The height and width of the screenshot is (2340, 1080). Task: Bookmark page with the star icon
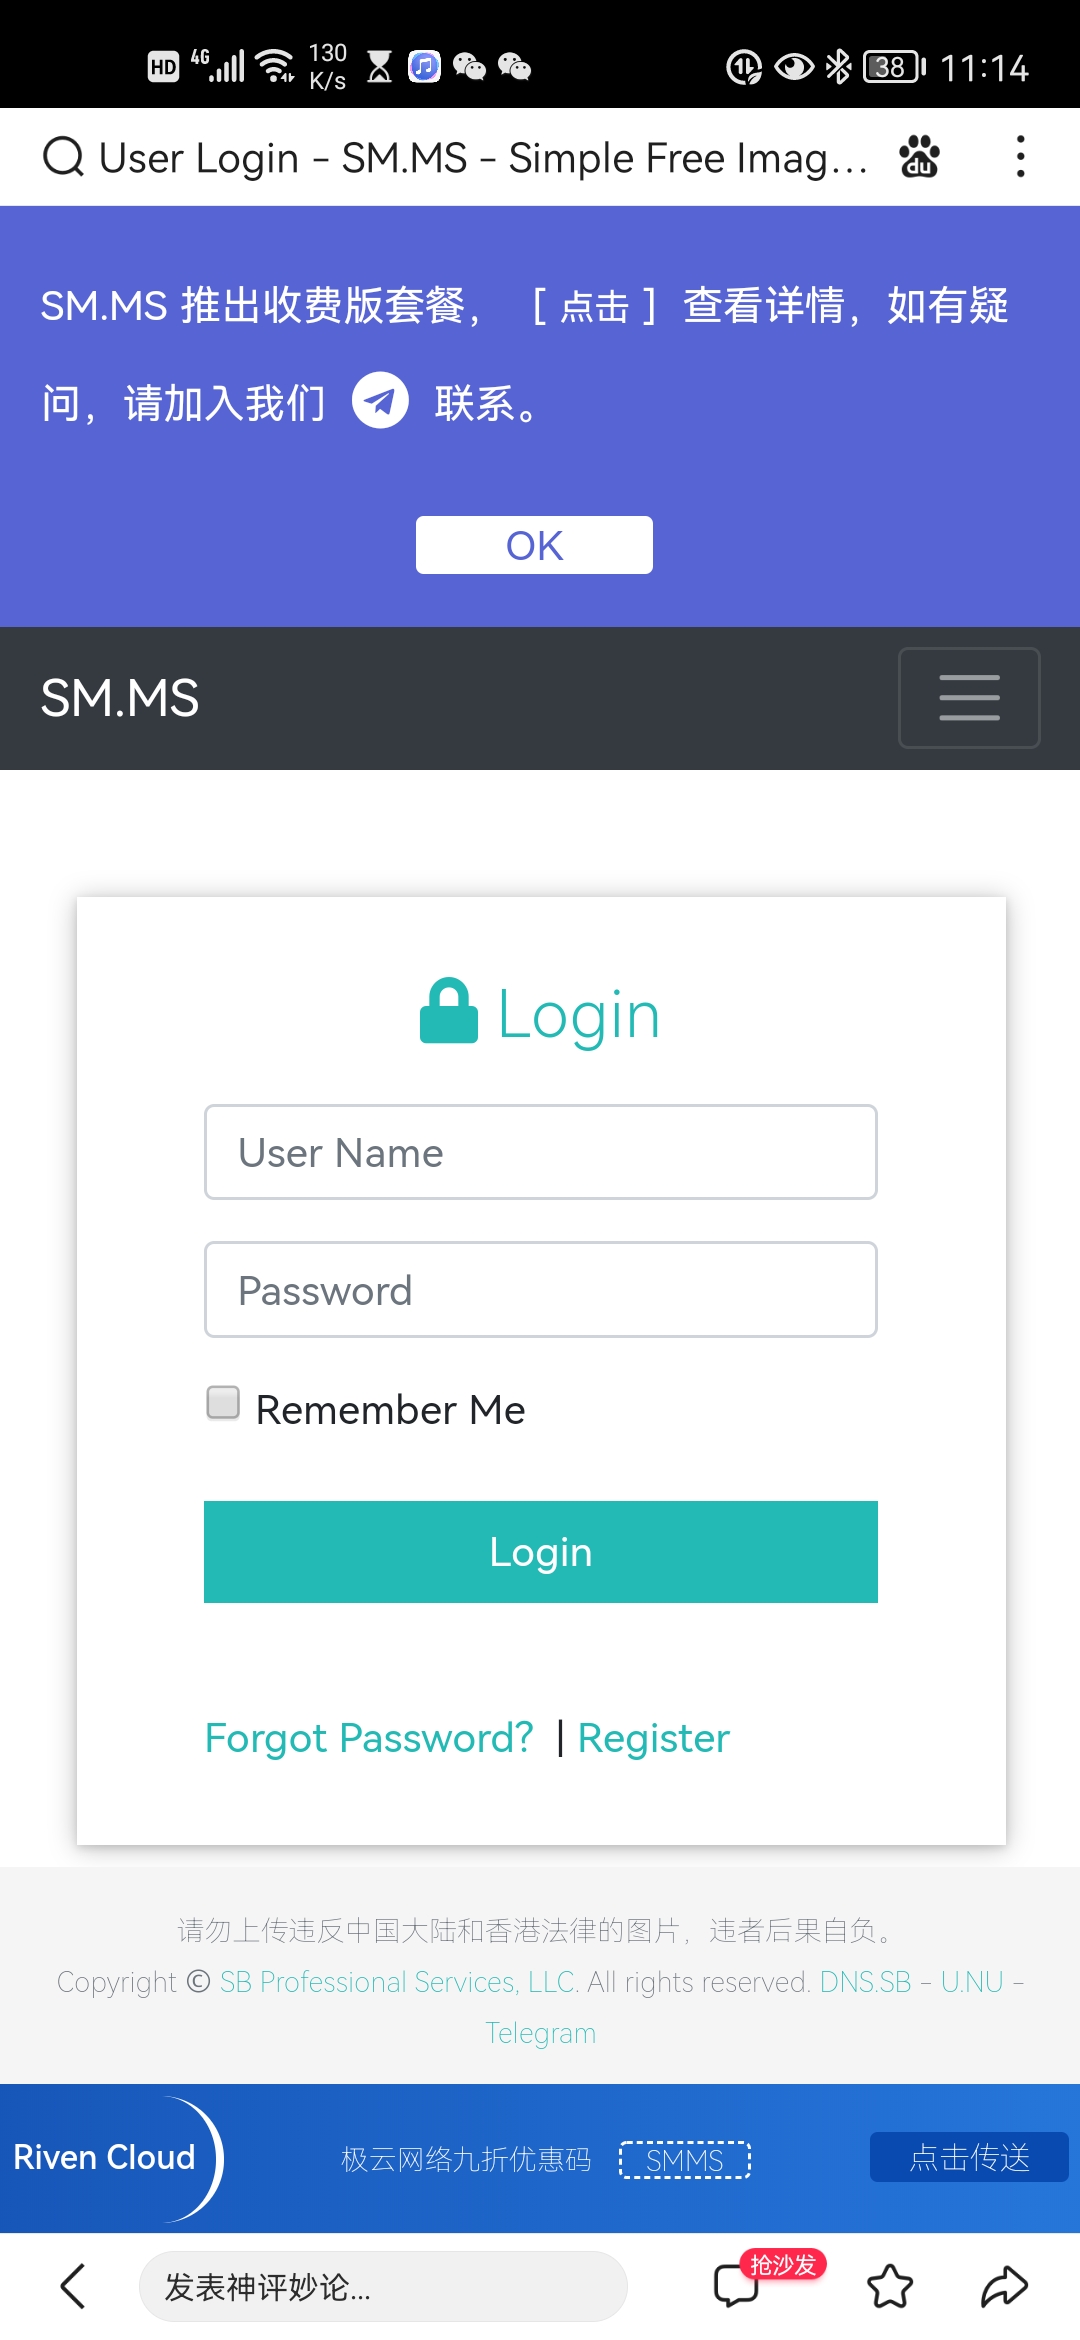tap(890, 2286)
